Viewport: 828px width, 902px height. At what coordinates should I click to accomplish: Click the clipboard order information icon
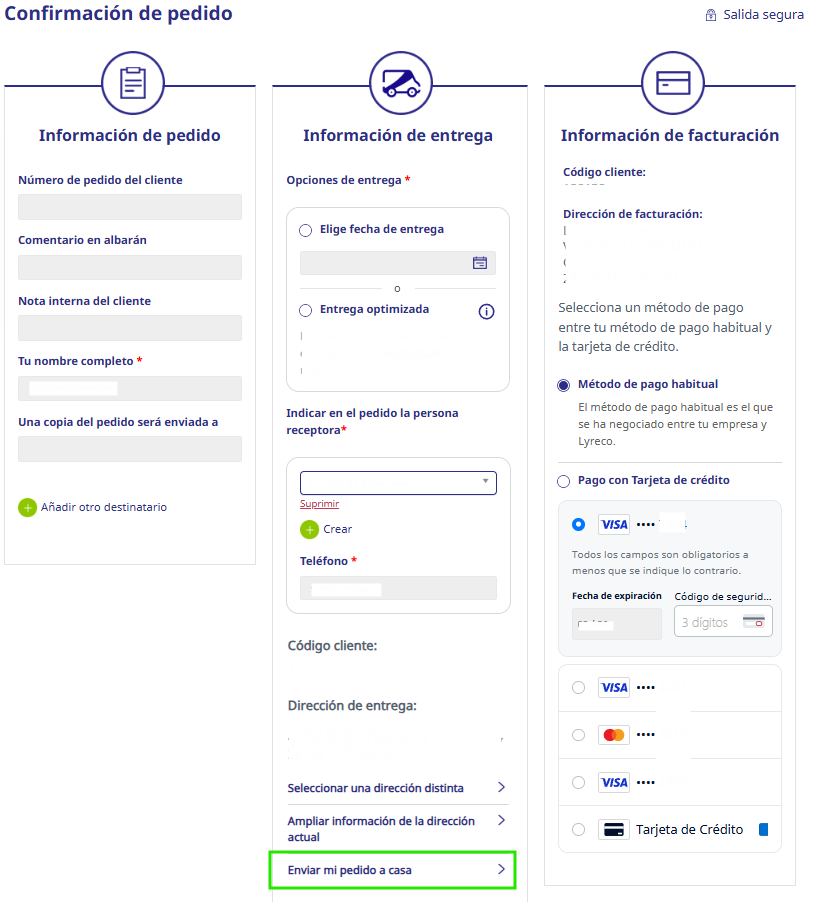tap(133, 83)
